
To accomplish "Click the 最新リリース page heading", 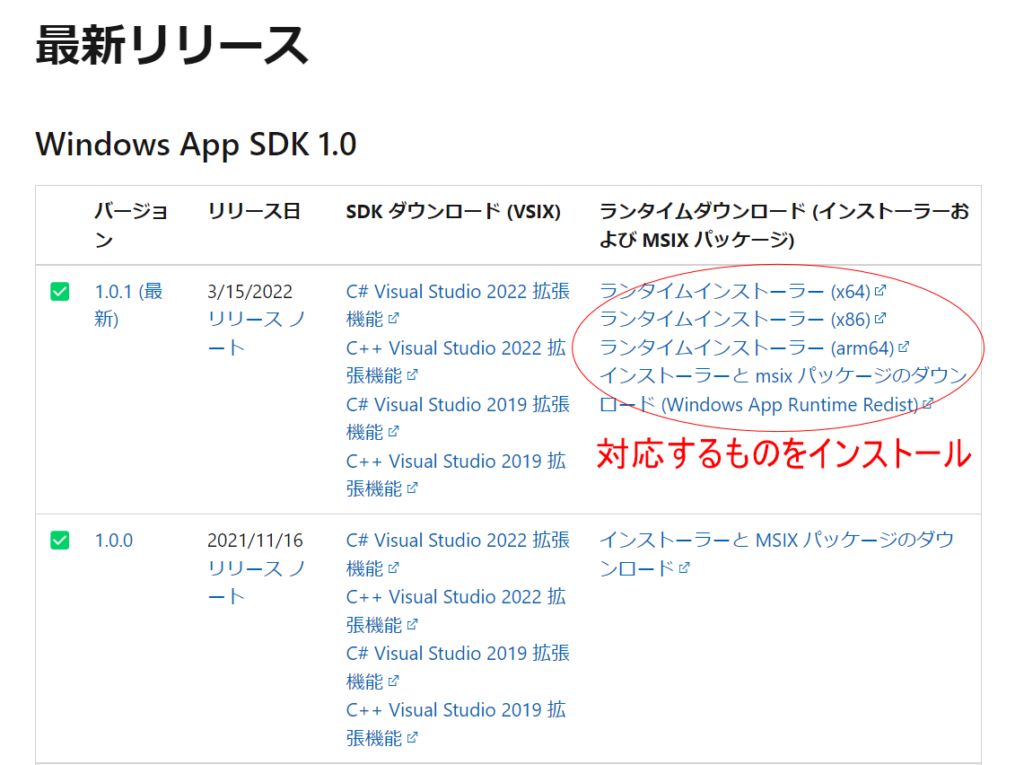I will 171,45.
